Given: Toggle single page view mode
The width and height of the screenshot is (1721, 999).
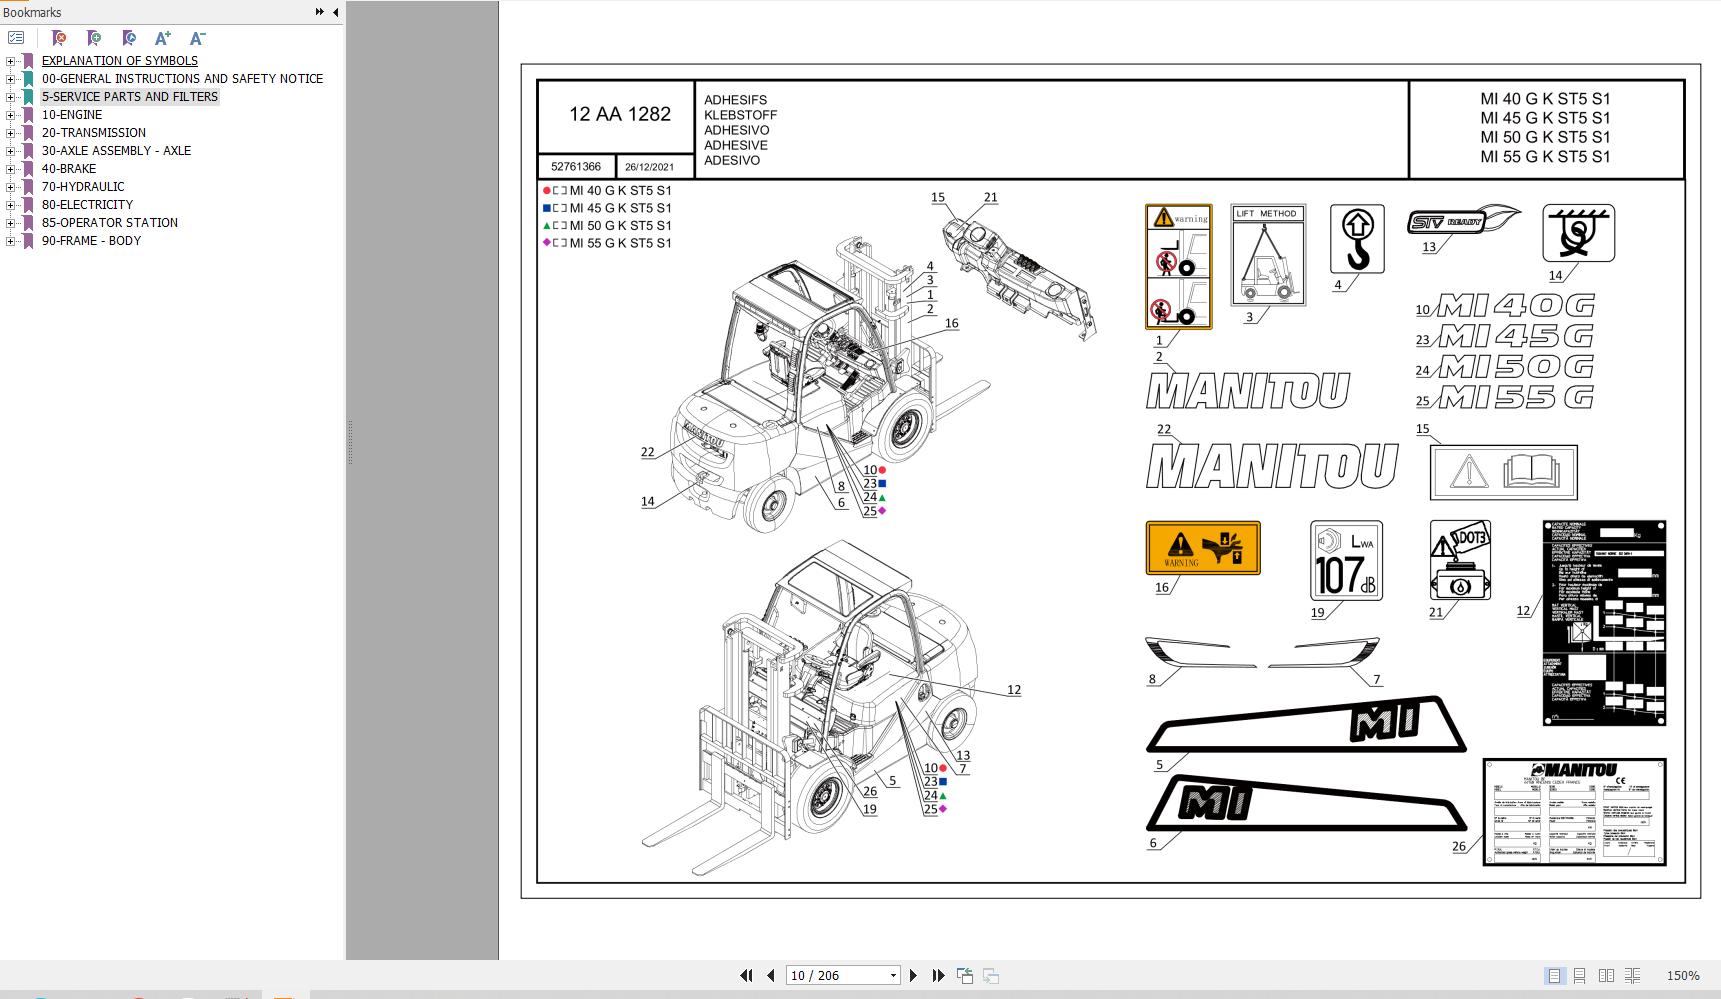Looking at the screenshot, I should tap(1555, 974).
